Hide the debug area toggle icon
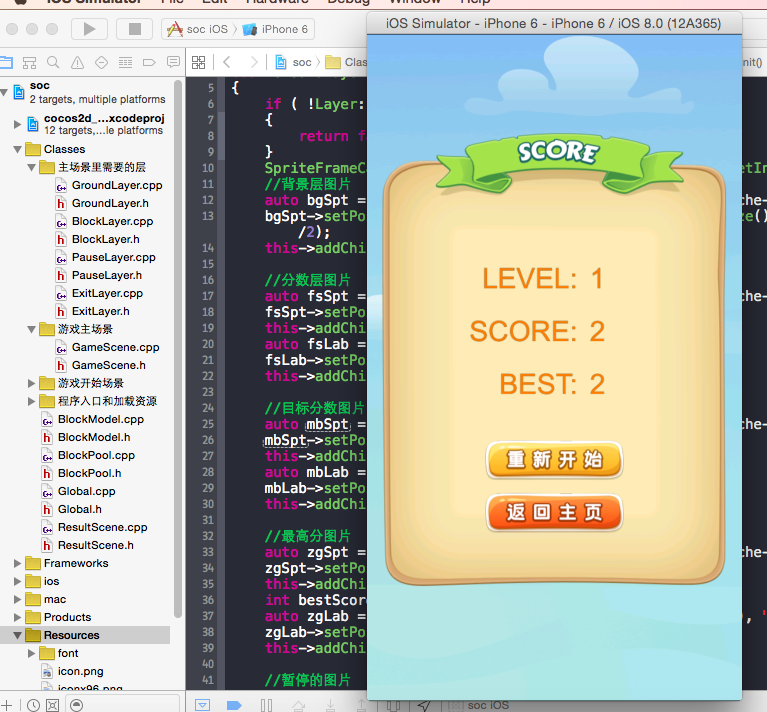This screenshot has width=767, height=712. point(203,705)
